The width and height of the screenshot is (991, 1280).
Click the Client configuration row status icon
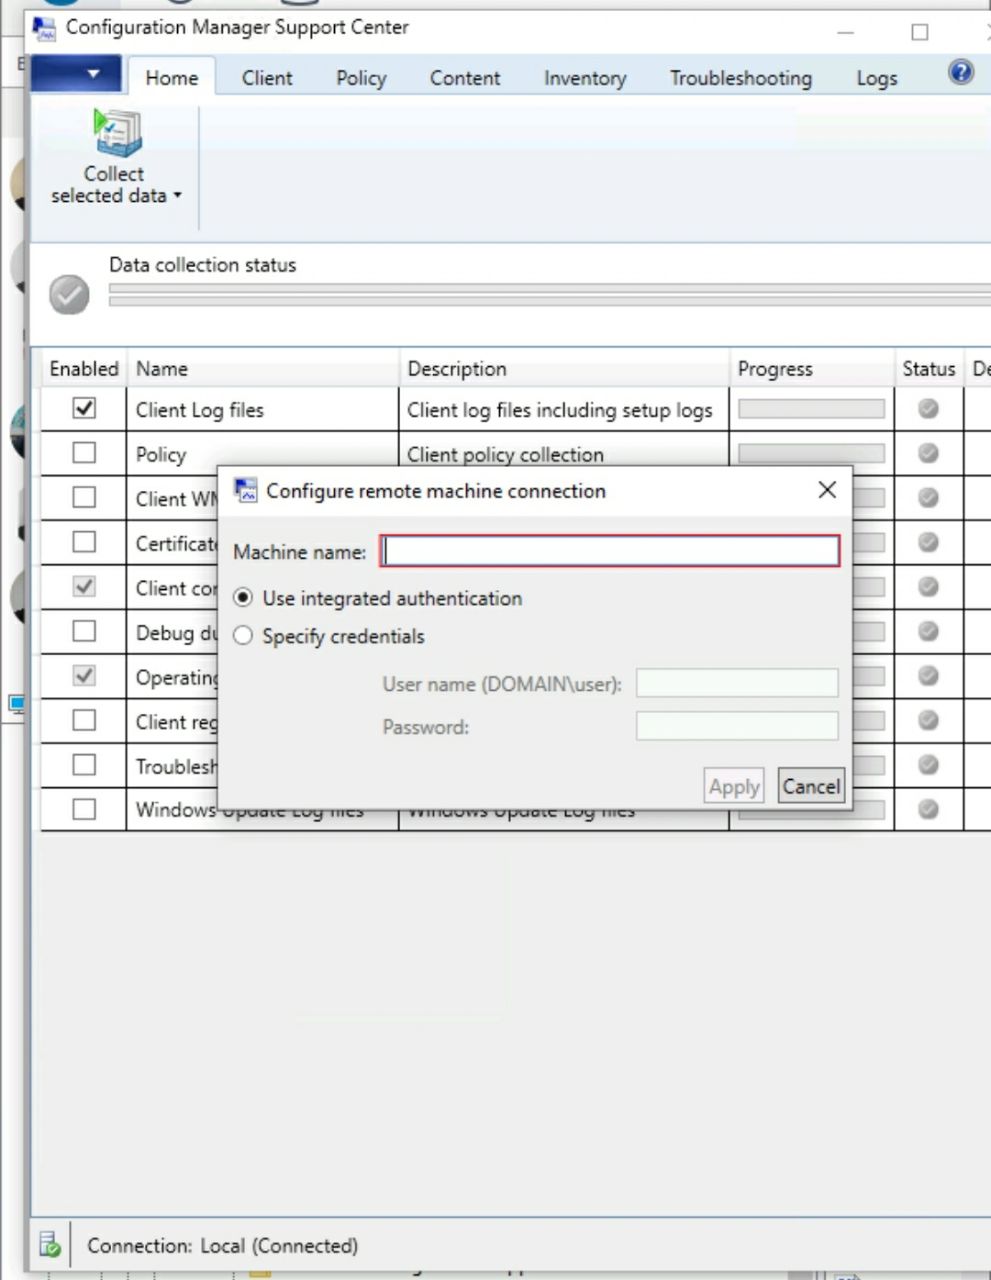[x=928, y=587]
